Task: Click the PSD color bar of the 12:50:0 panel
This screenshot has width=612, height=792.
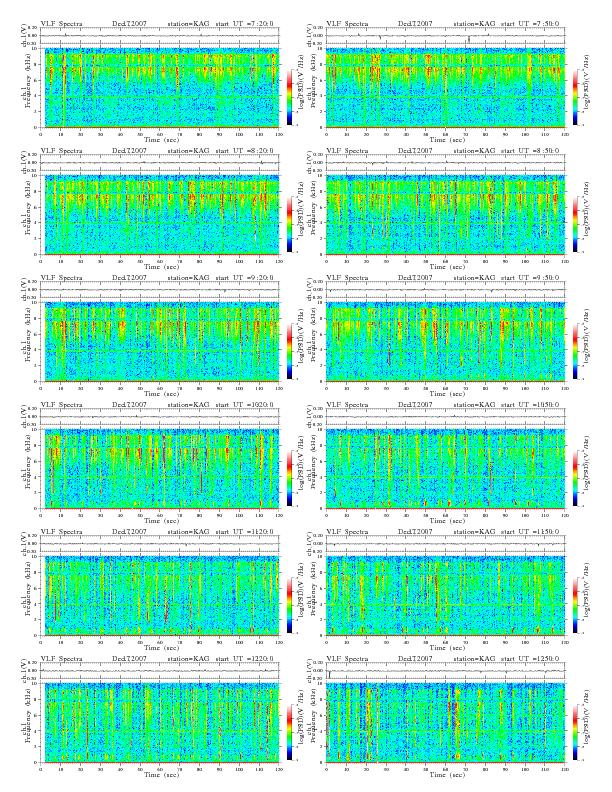Action: [576, 732]
